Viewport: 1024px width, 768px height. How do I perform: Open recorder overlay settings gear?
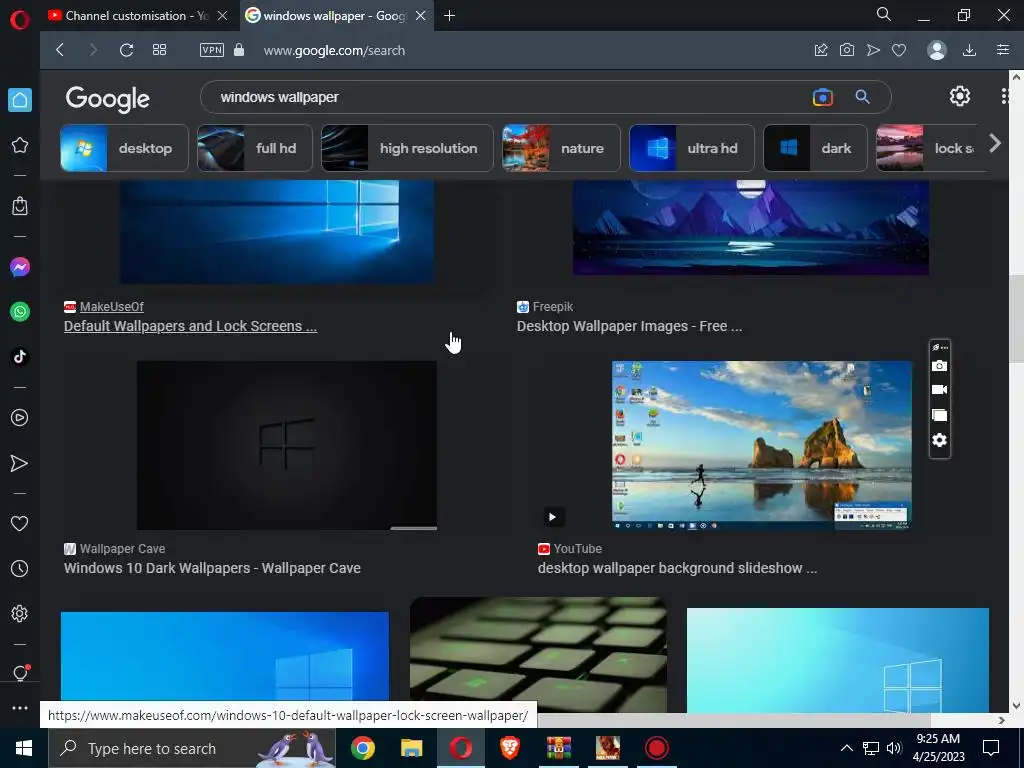939,440
